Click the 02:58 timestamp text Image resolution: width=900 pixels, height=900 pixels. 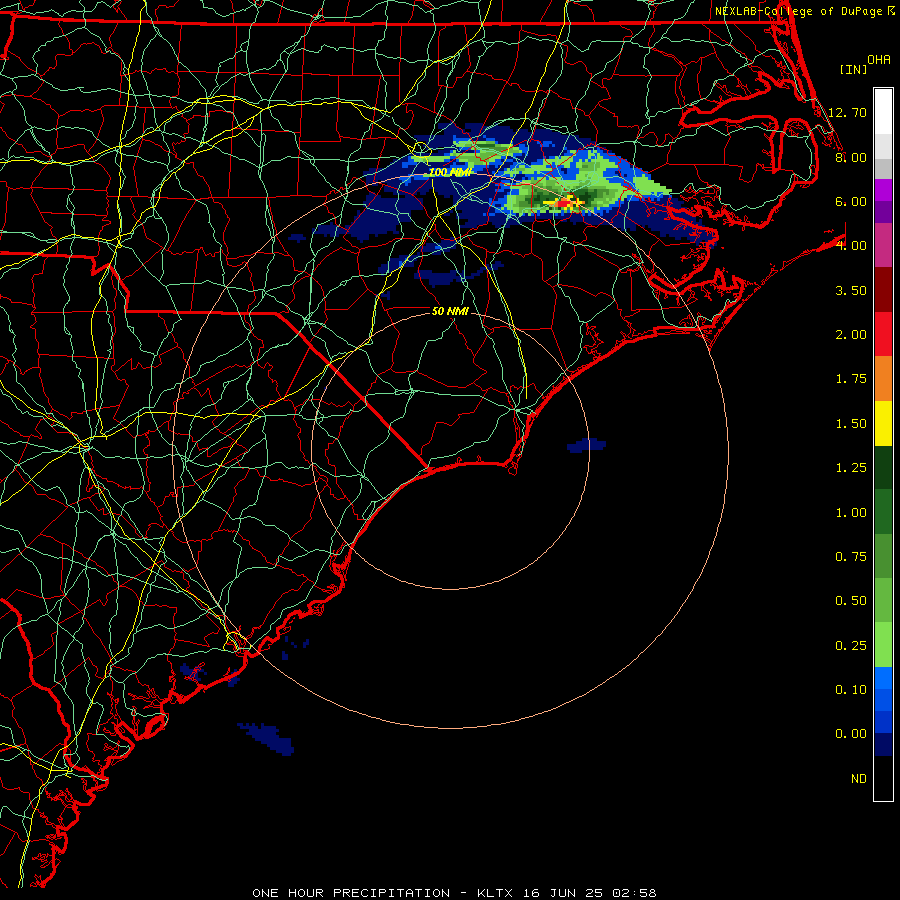pos(634,893)
